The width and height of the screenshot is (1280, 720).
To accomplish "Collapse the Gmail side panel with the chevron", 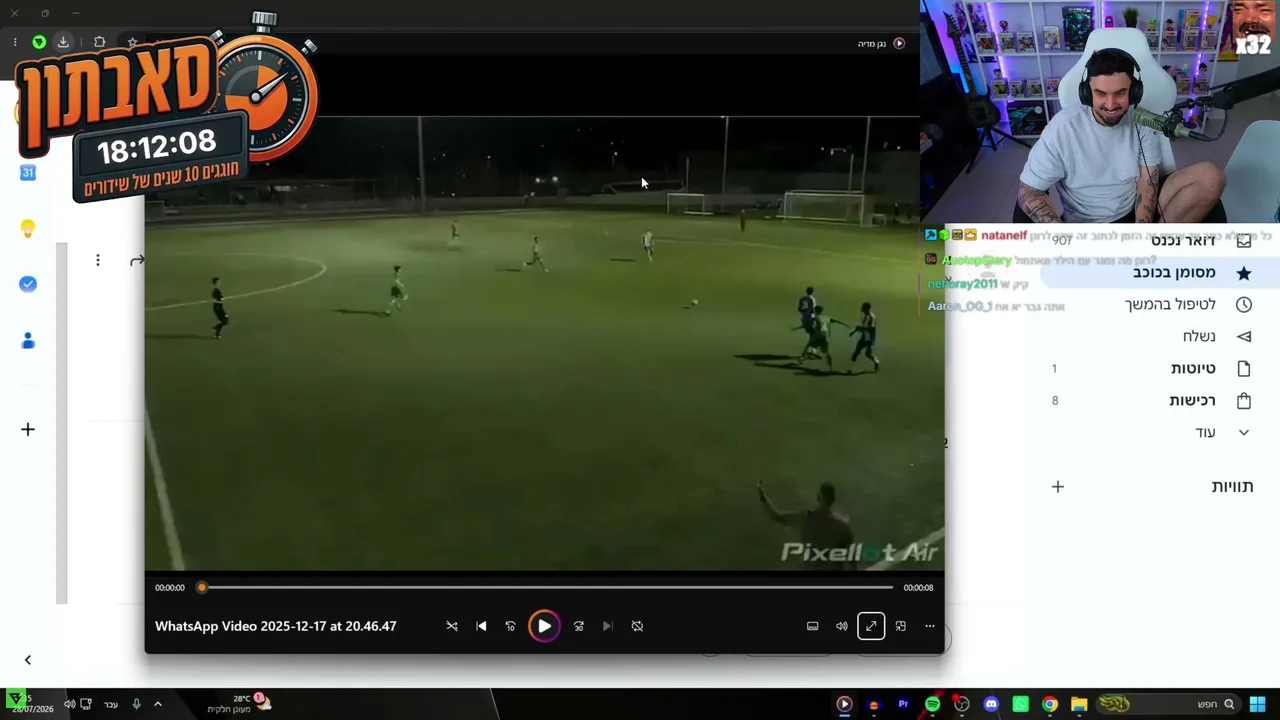I will 28,660.
